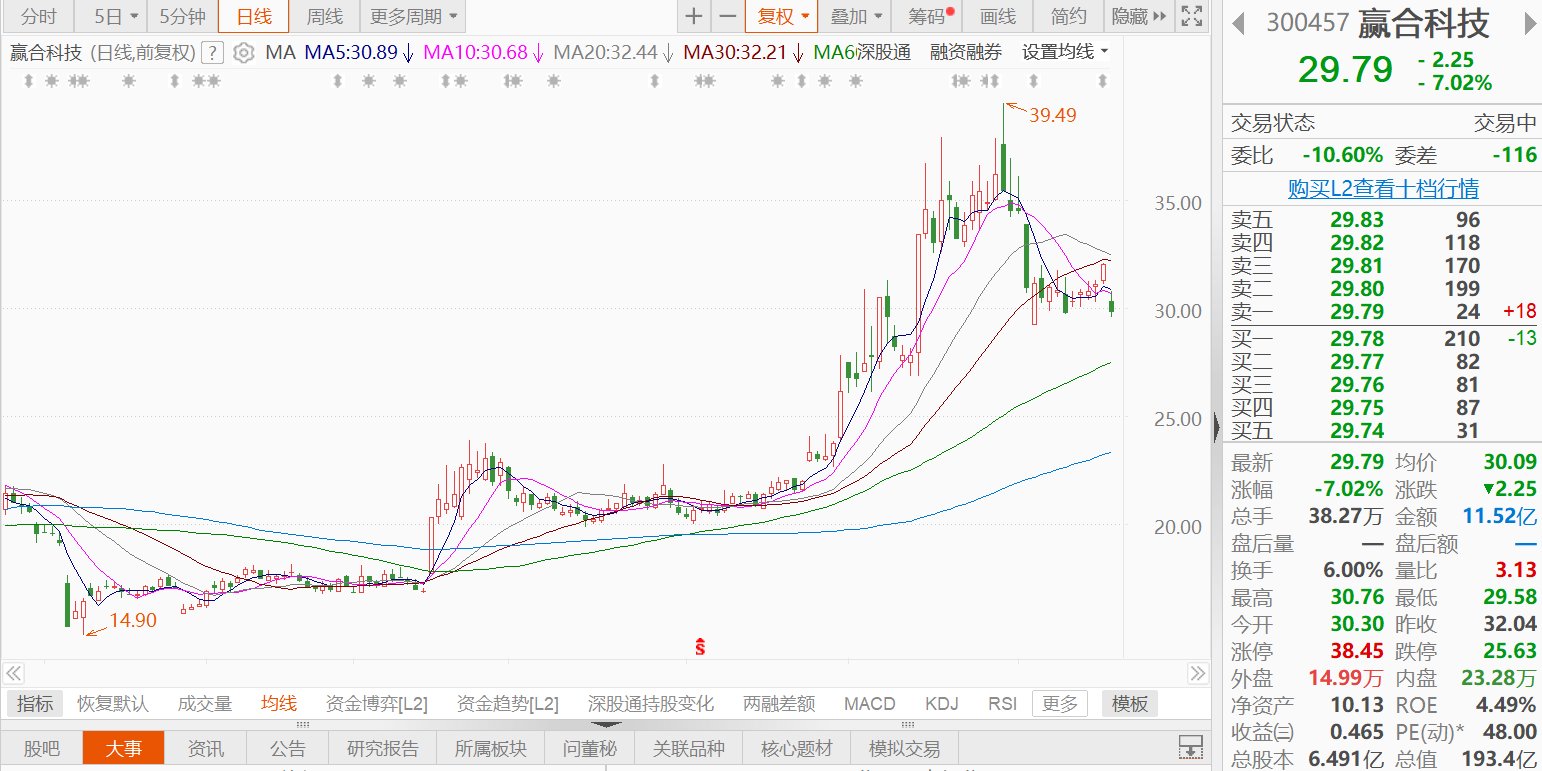Open MA indicator settings gear icon
The image size is (1542, 771).
[x=243, y=53]
